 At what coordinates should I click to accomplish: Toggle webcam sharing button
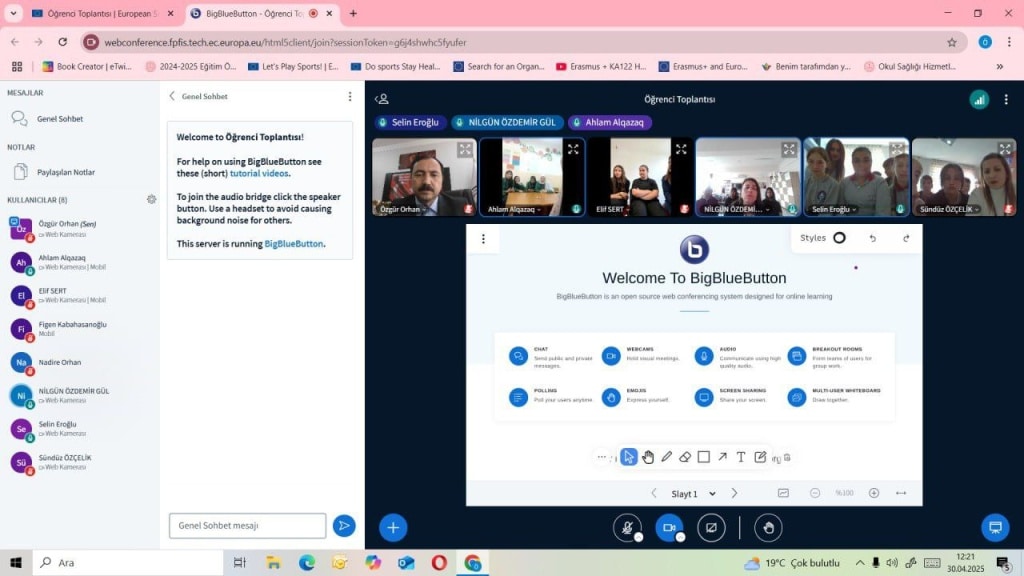[x=669, y=527]
